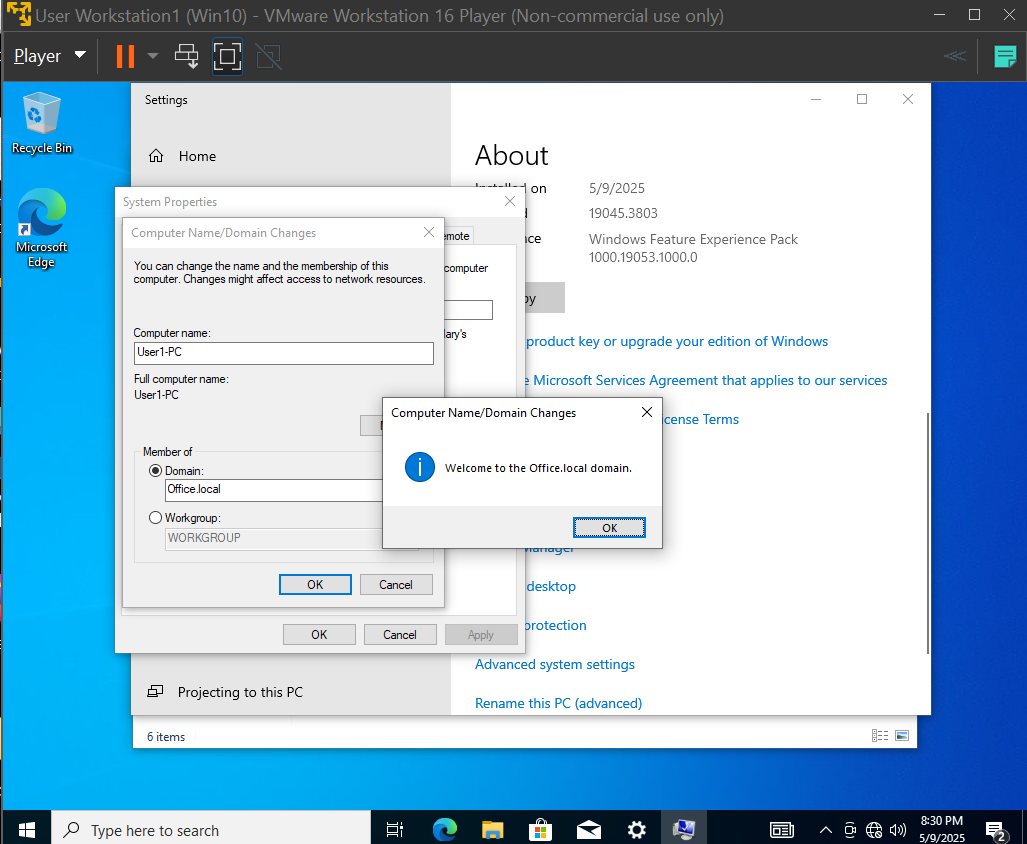This screenshot has width=1027, height=844.
Task: Minimize the Settings window
Action: 816,100
